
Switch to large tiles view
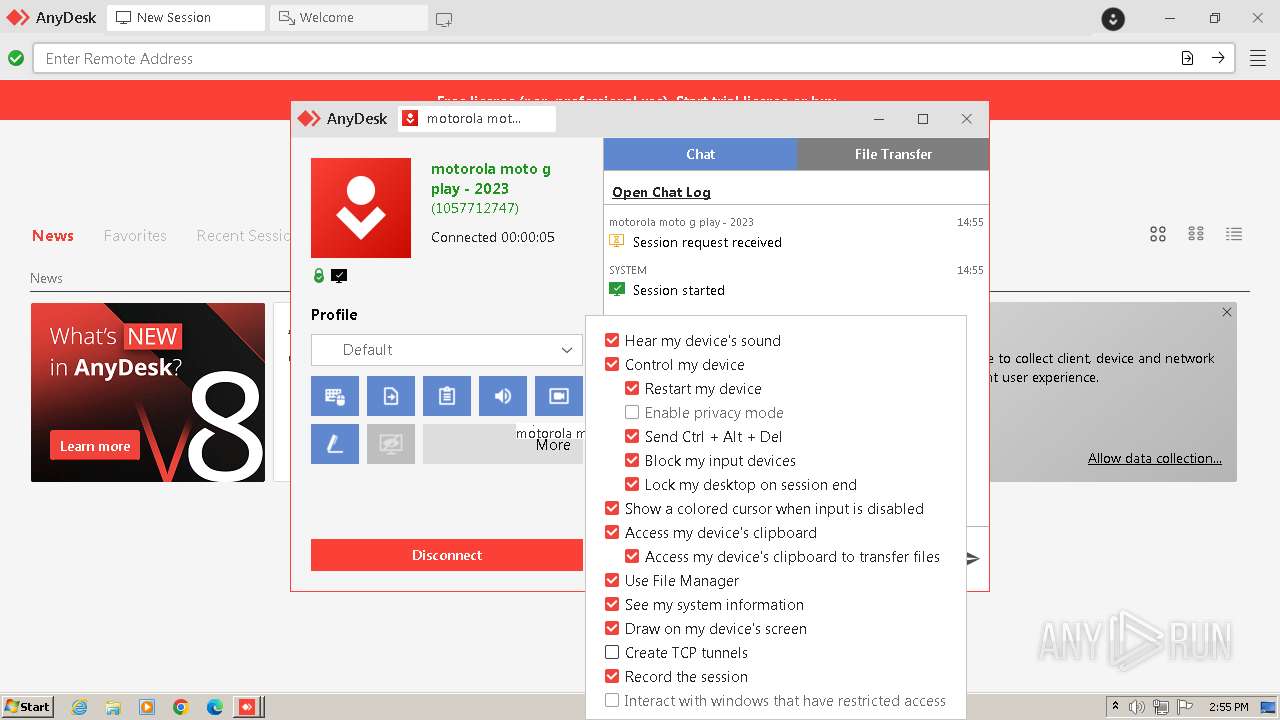[x=1158, y=234]
